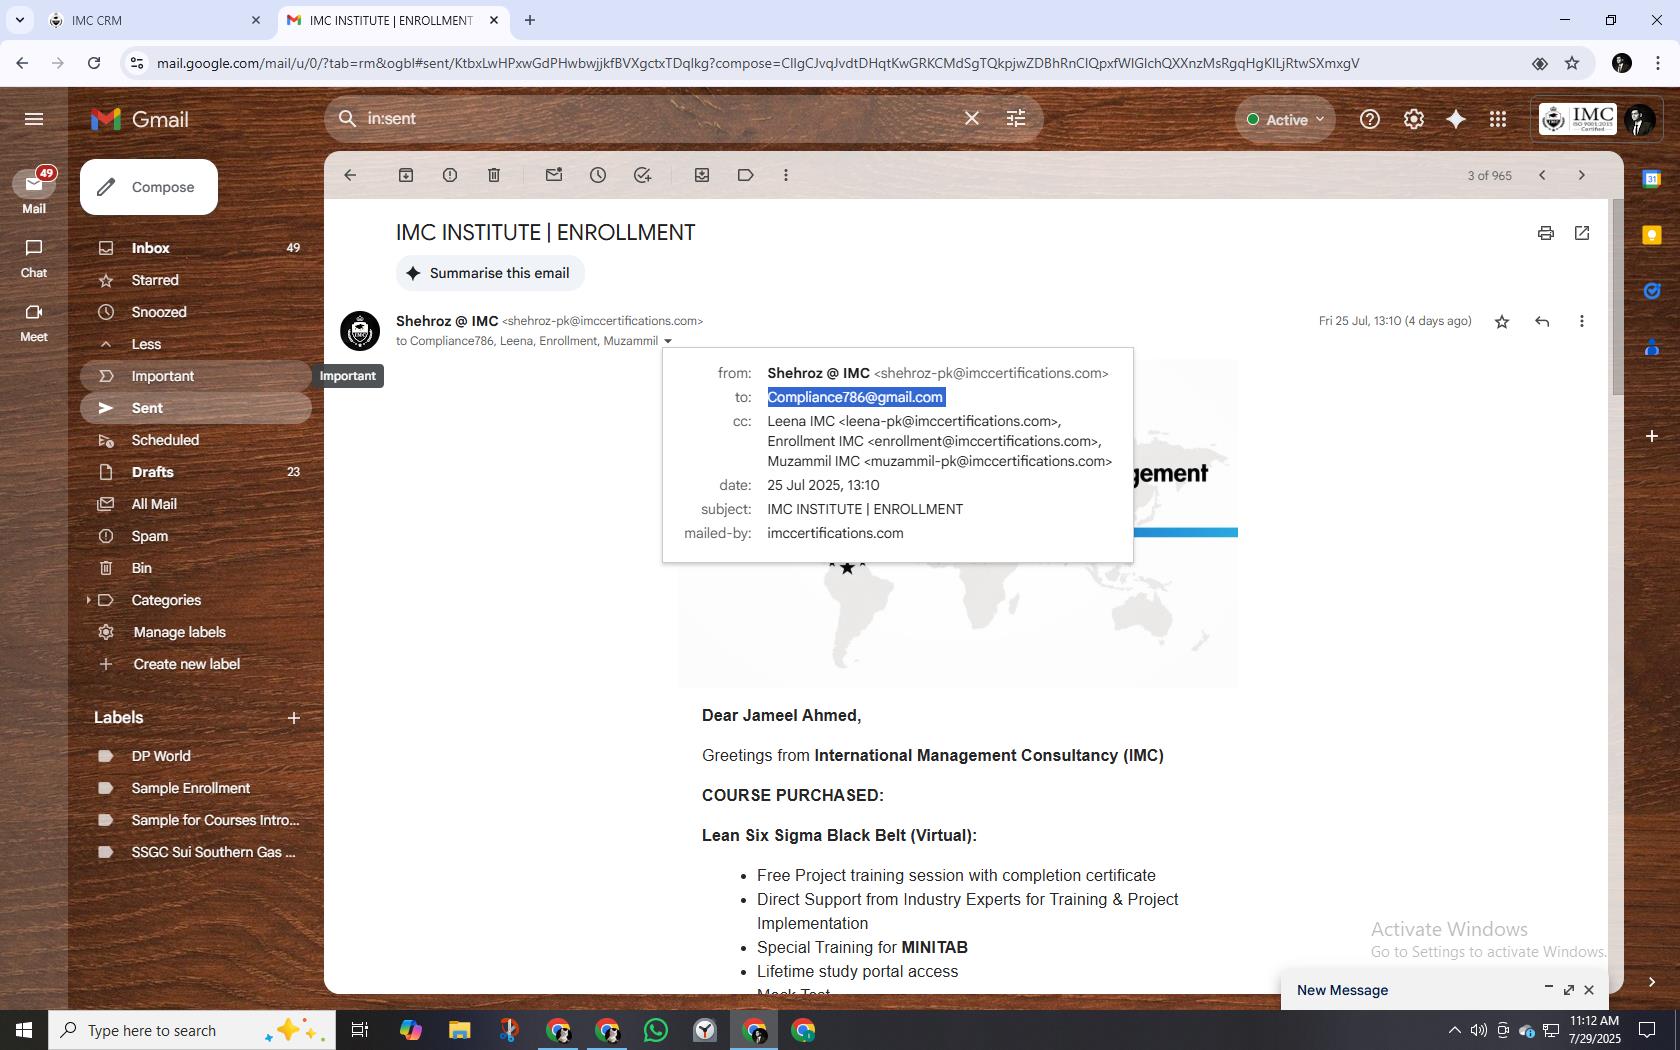This screenshot has width=1680, height=1050.
Task: Star the email from Shehroz
Action: 1502,321
